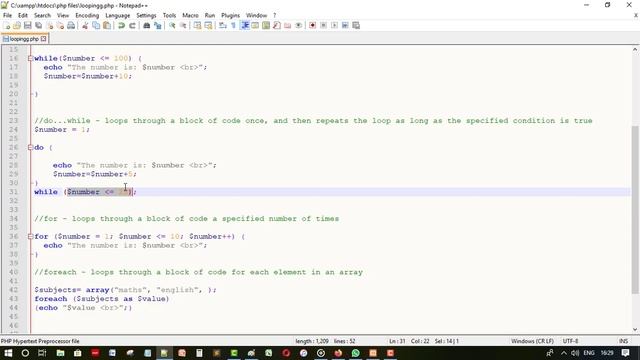Click ENG language indicator in tray
Screen dimensions: 640x360
coord(589,353)
